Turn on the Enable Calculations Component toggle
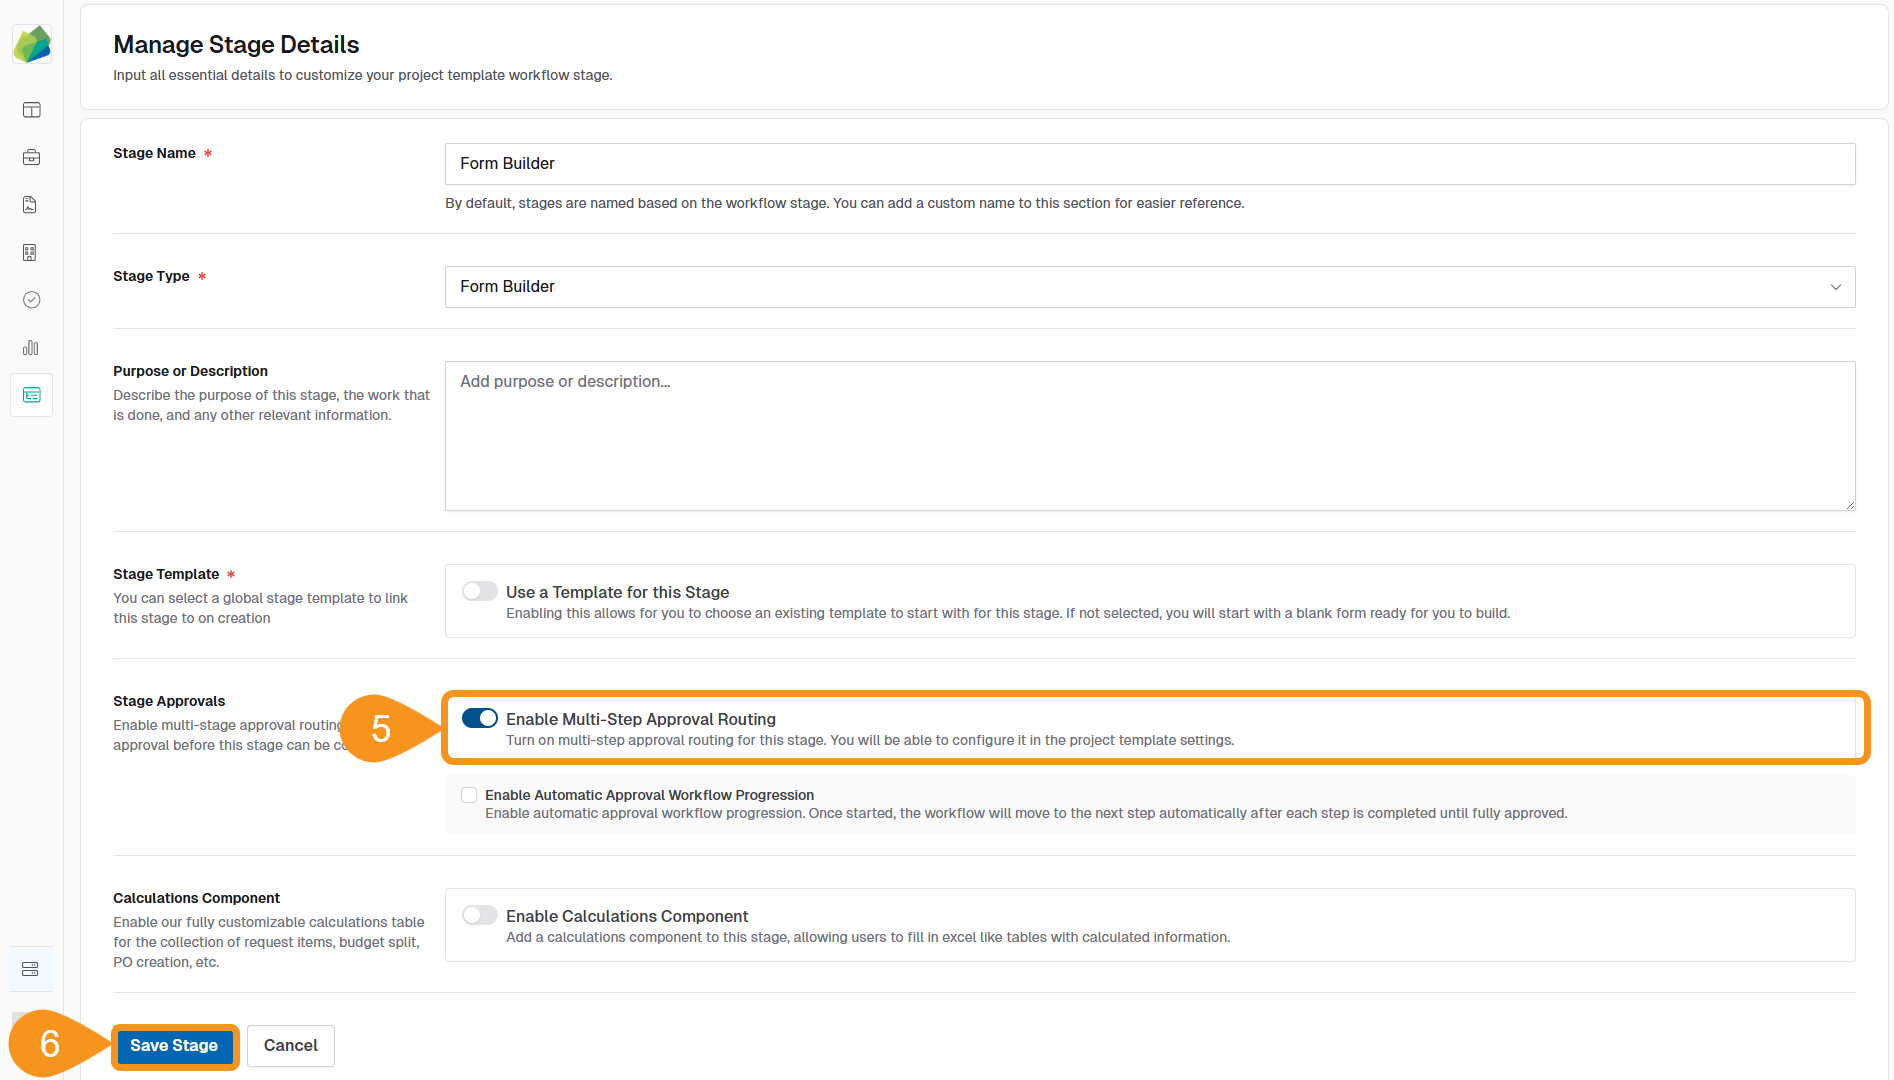The height and width of the screenshot is (1080, 1894). coord(479,915)
